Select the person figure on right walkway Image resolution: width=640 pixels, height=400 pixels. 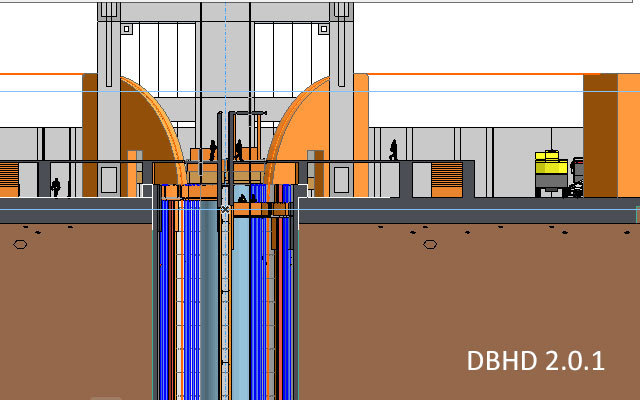(x=394, y=150)
